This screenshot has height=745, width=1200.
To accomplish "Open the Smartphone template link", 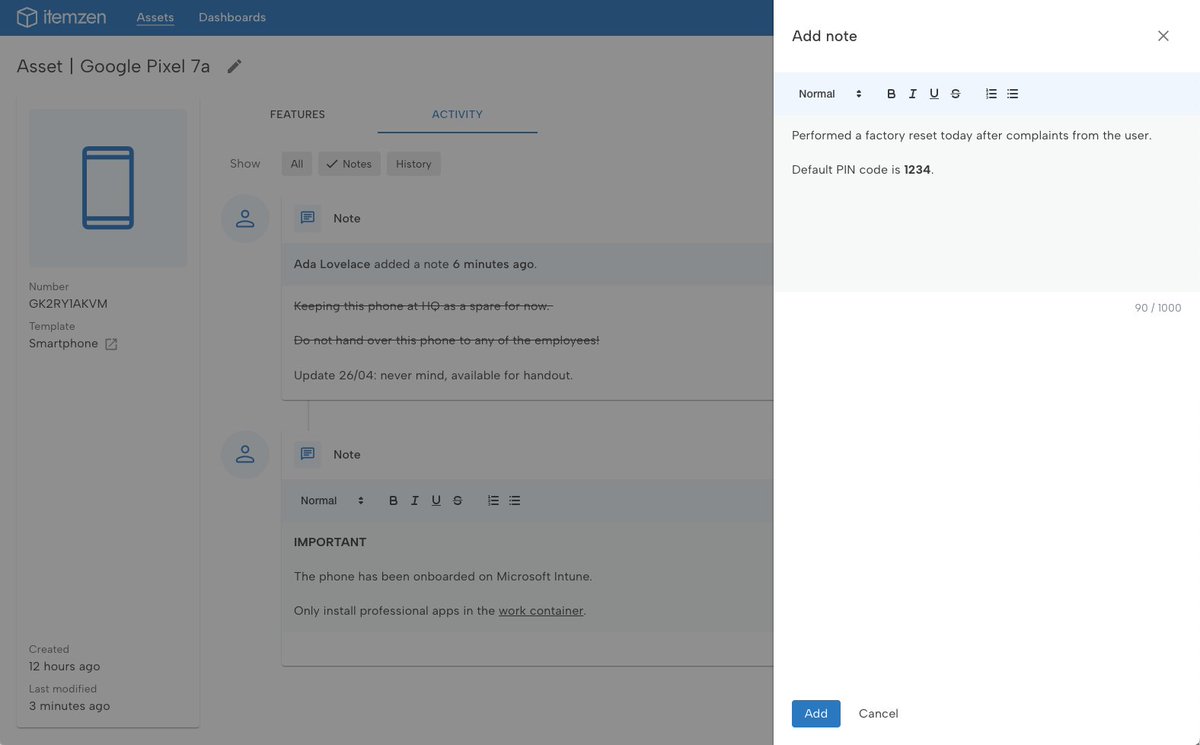I will [64, 344].
